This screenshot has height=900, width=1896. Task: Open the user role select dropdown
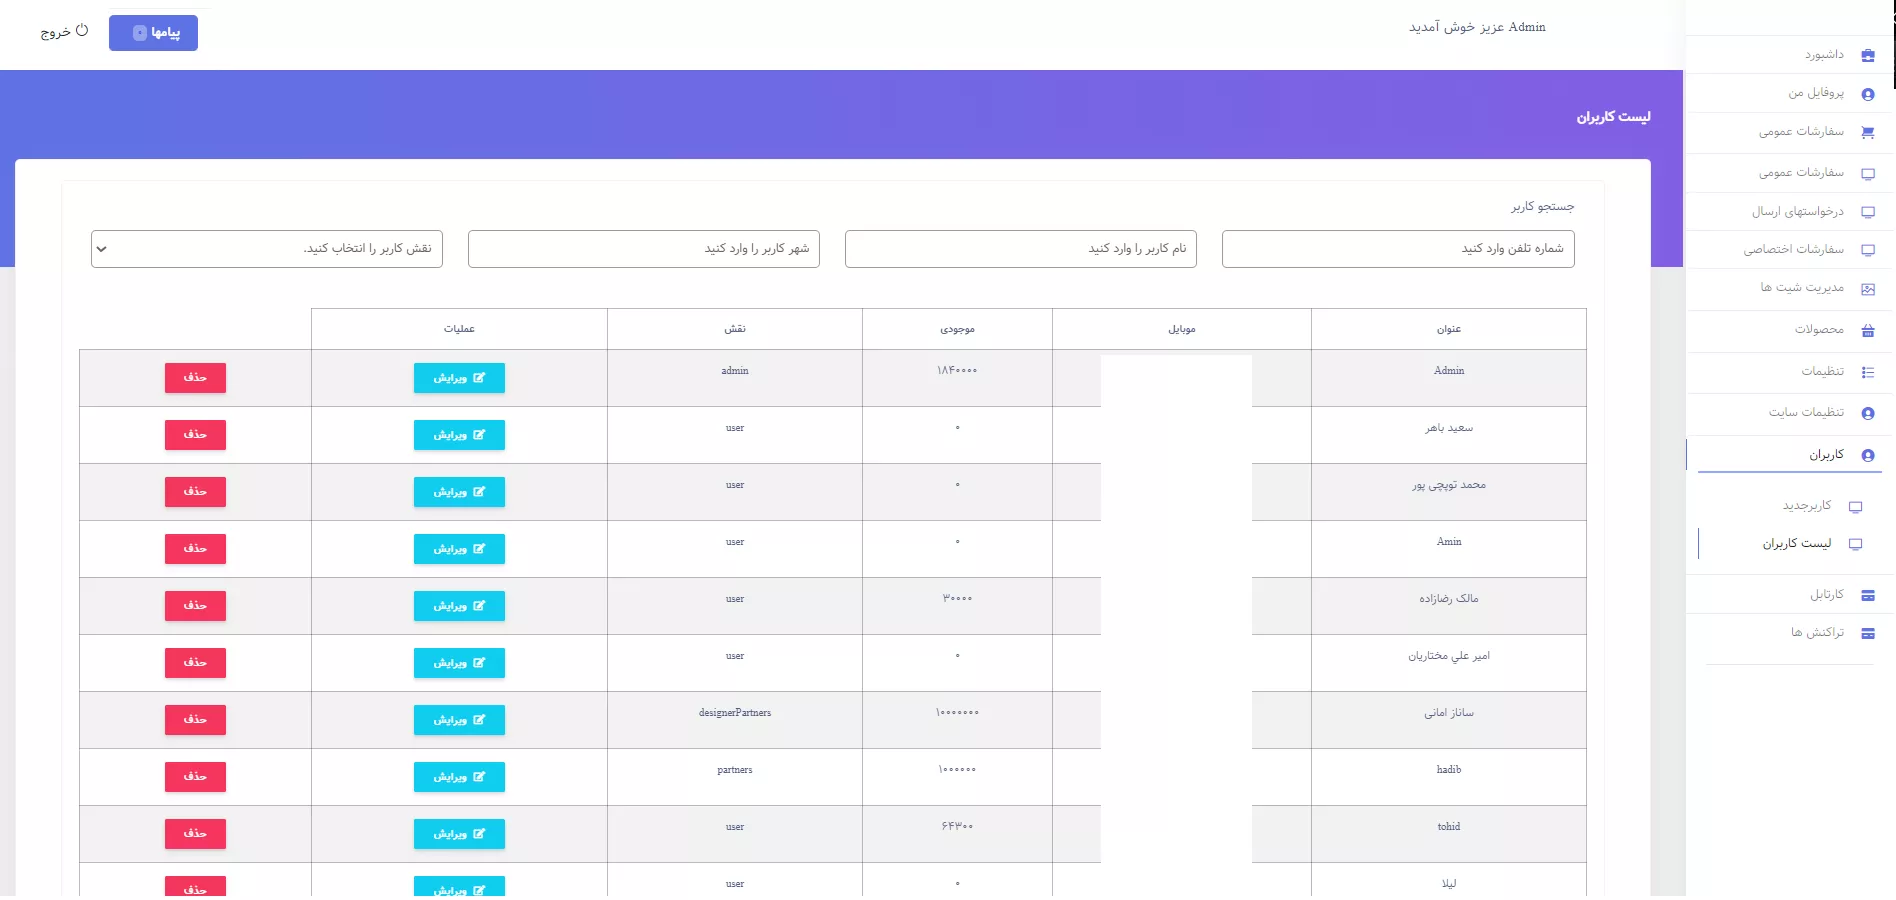point(266,249)
